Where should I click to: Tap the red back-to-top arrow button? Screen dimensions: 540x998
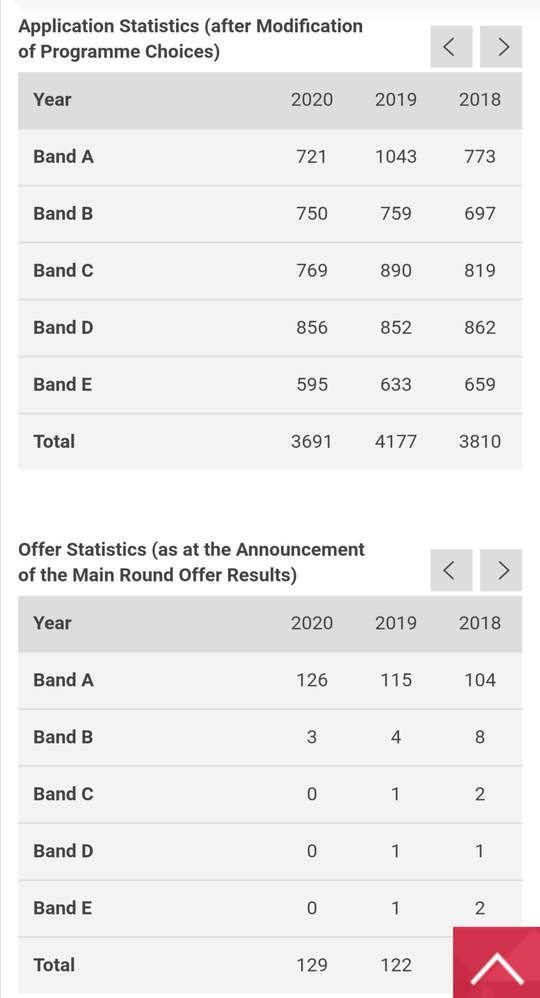coord(497,962)
